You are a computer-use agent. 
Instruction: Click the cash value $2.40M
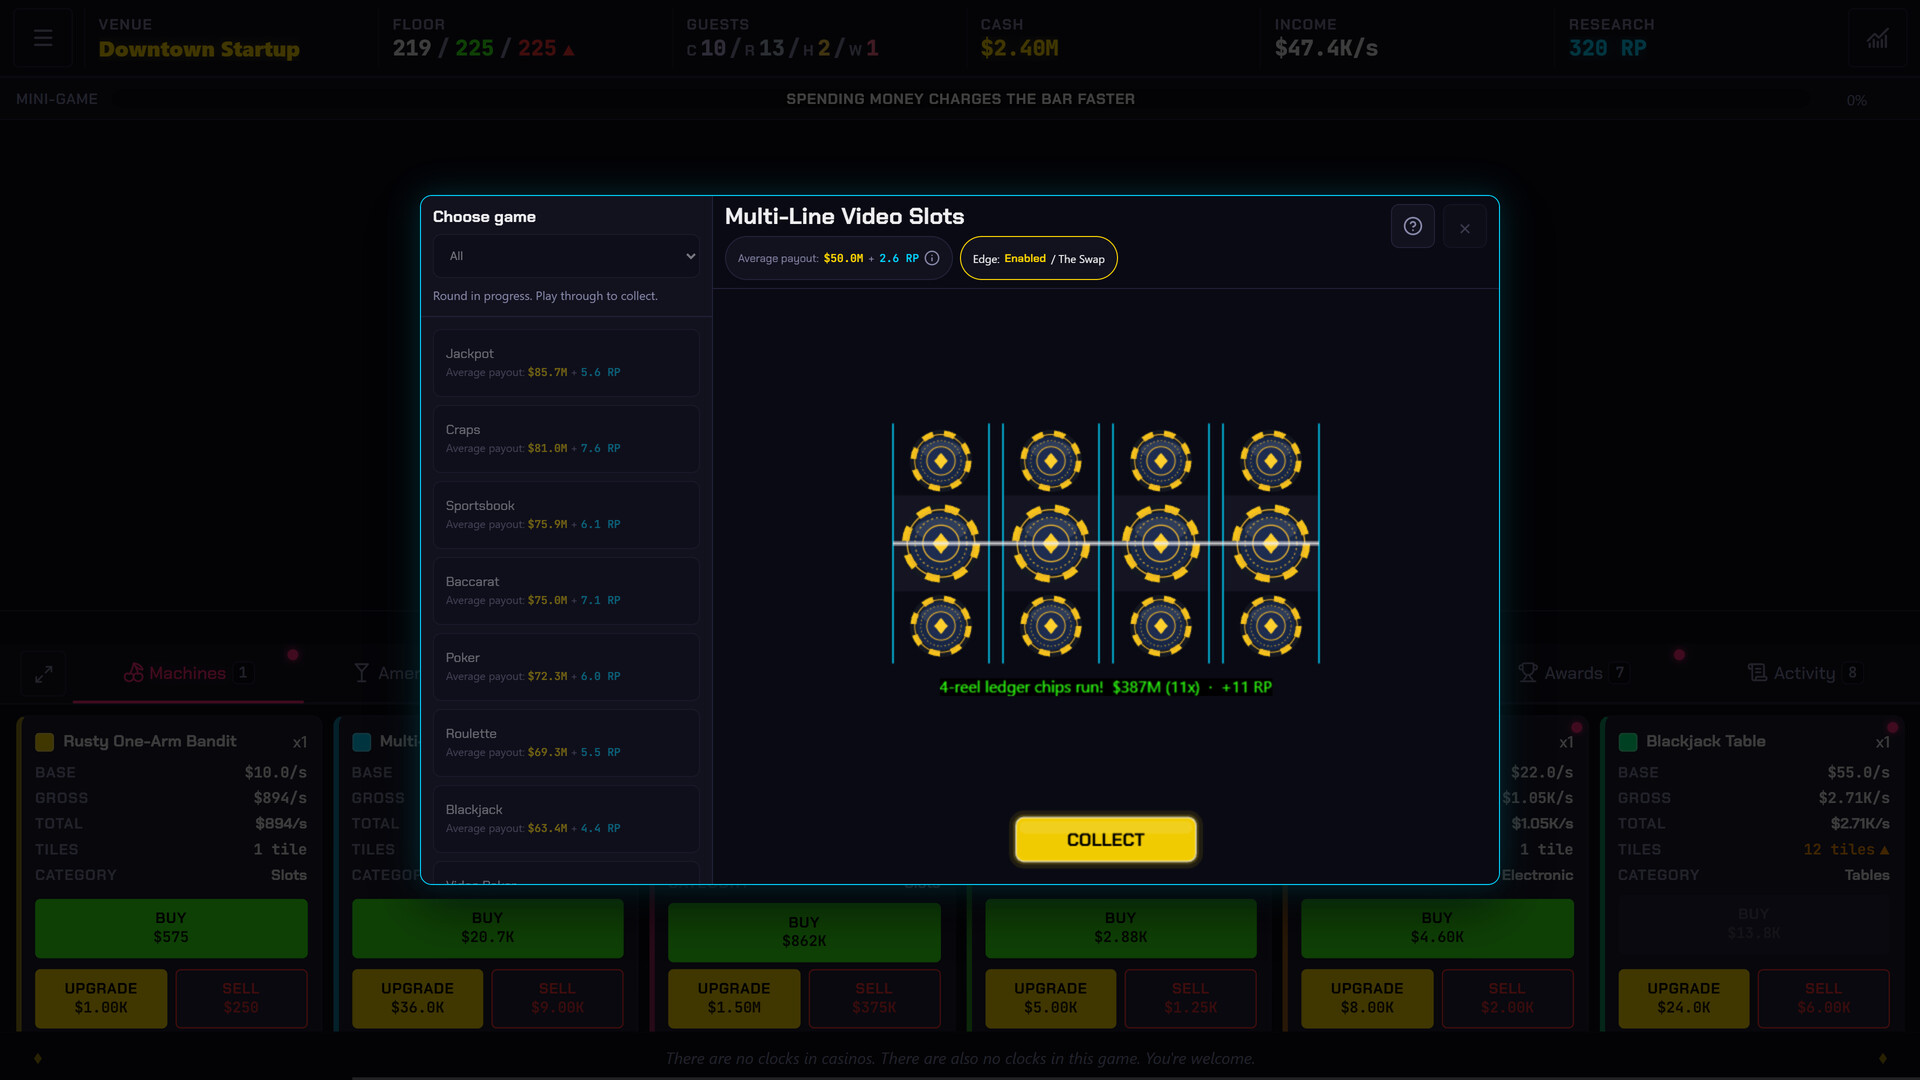[1019, 48]
